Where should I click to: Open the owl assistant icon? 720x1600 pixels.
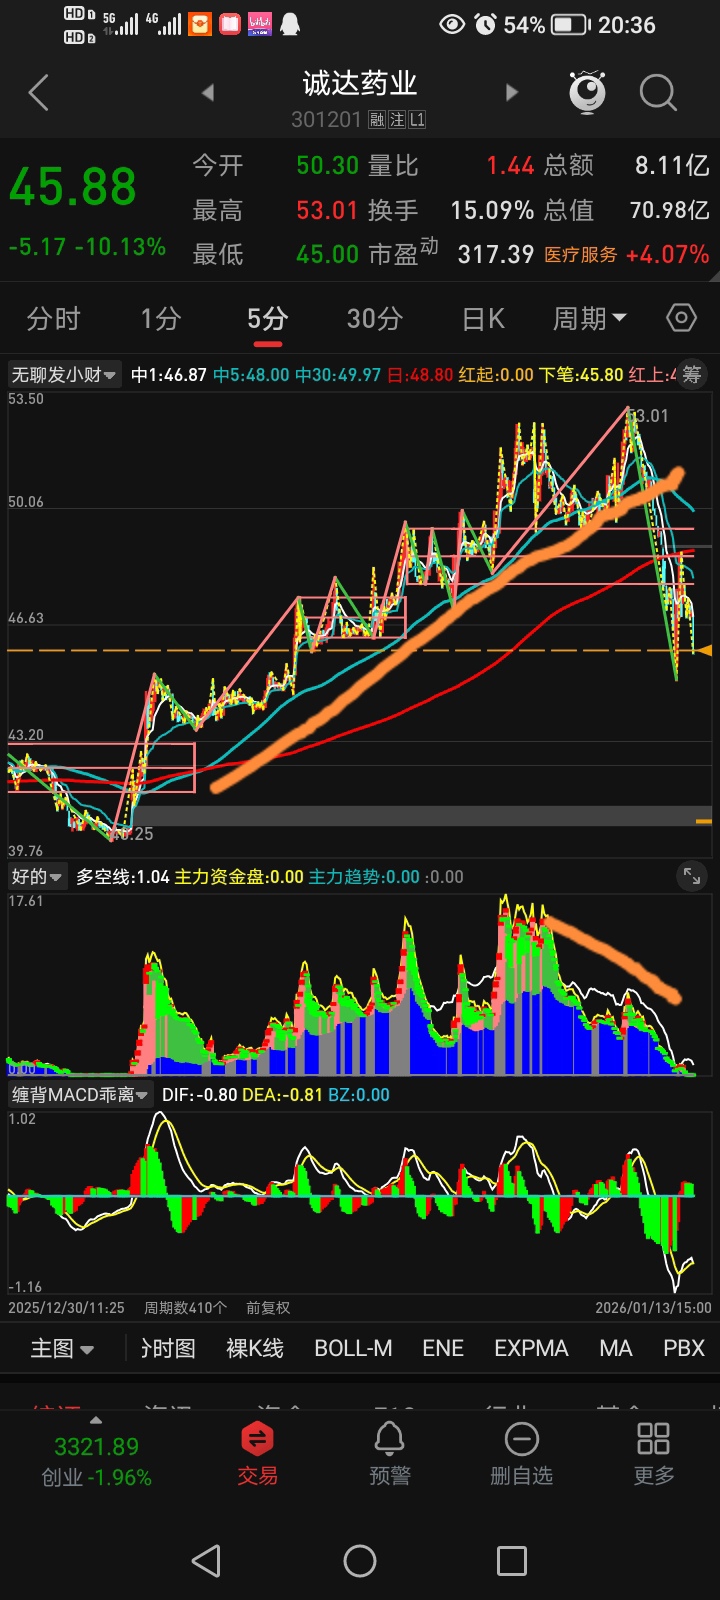pos(588,91)
